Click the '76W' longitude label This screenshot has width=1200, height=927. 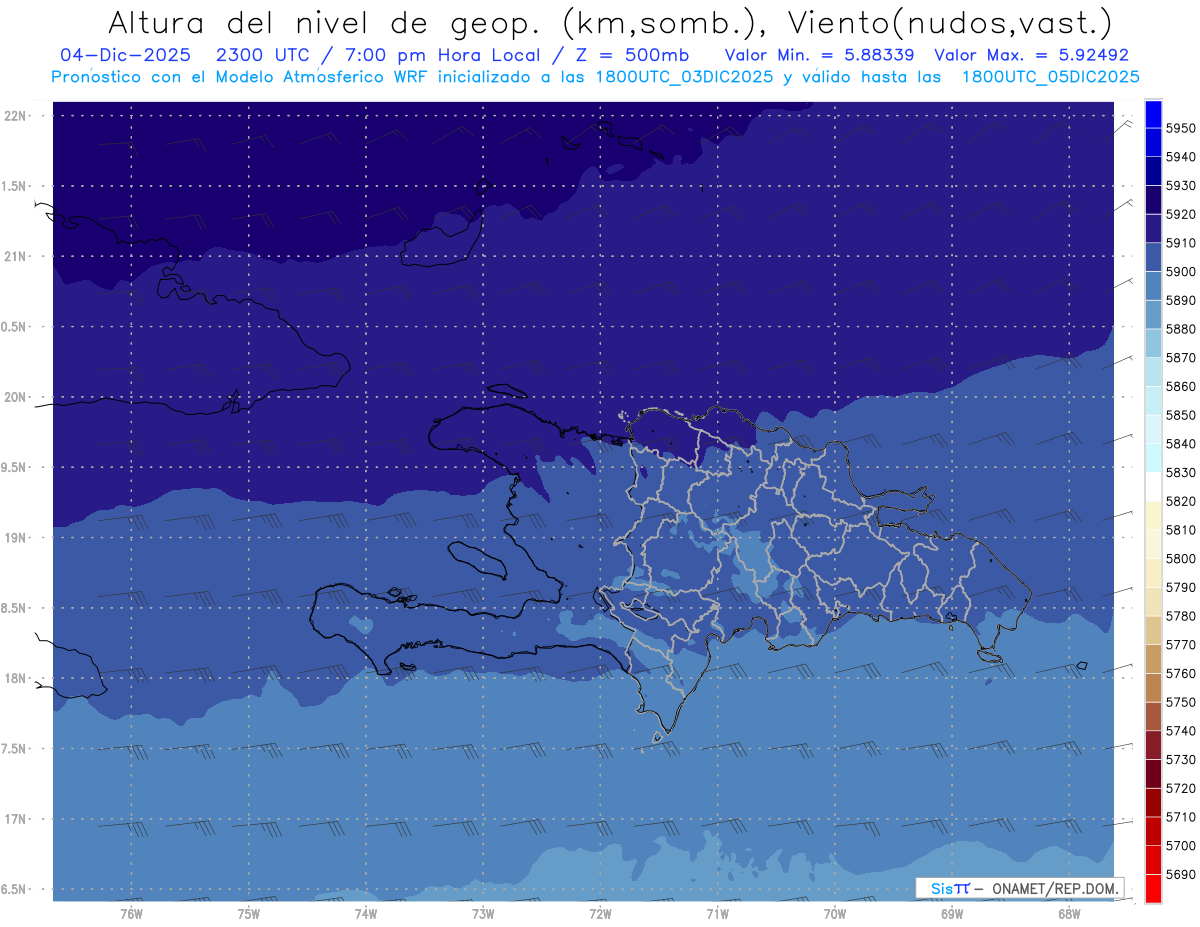pos(131,913)
